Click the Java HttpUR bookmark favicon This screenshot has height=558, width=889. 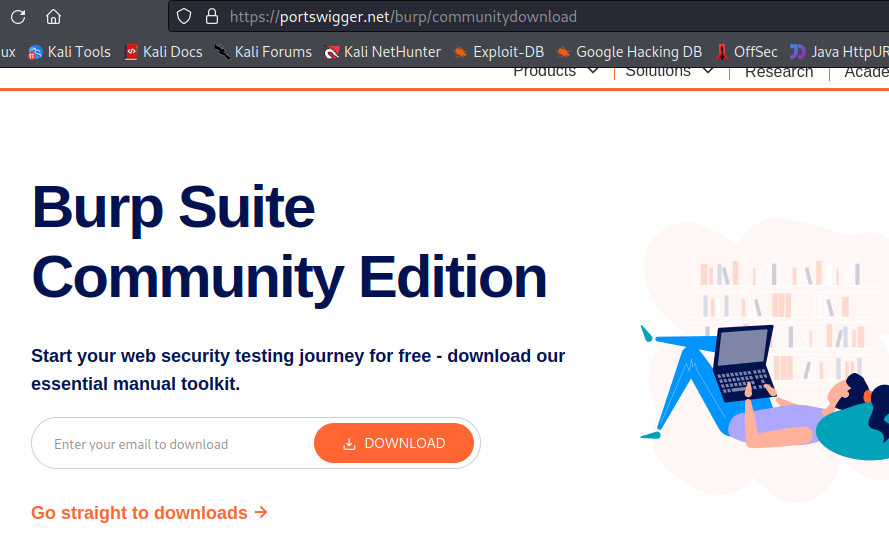[798, 52]
